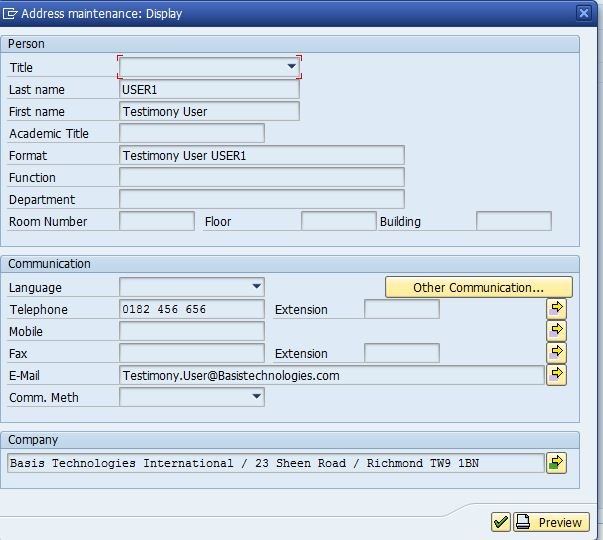Open more telephone numbers arrow icon
The height and width of the screenshot is (540, 603).
tap(556, 308)
